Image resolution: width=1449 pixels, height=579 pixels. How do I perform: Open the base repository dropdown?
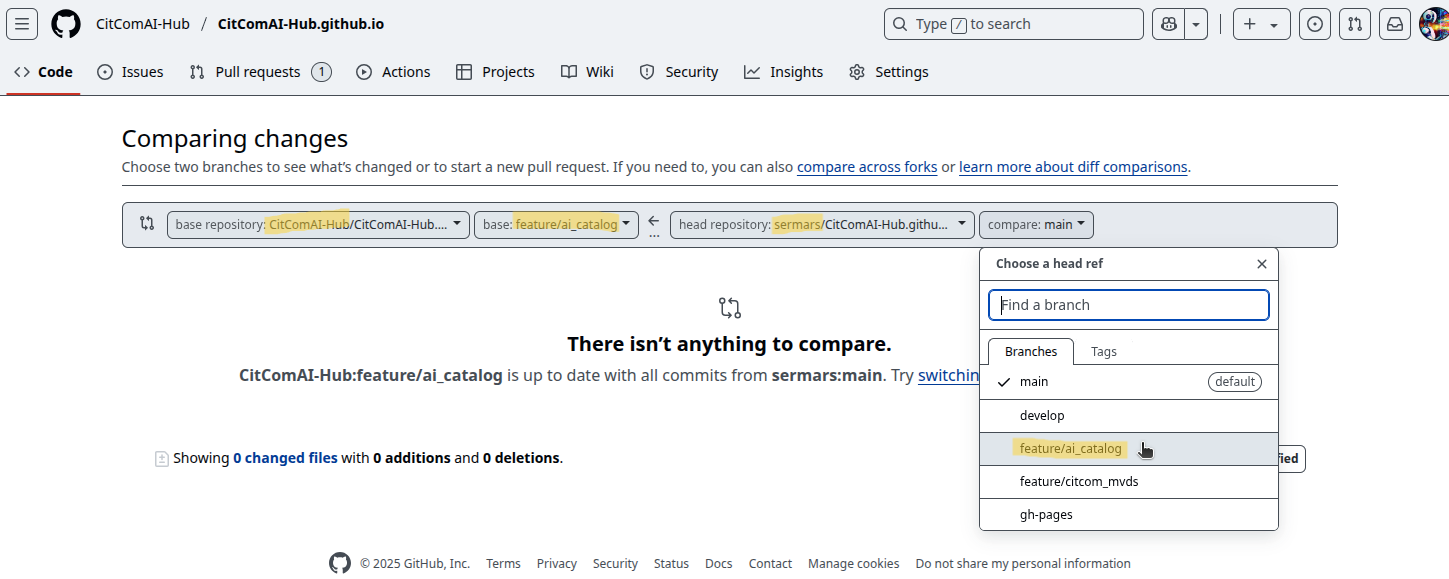(x=318, y=225)
